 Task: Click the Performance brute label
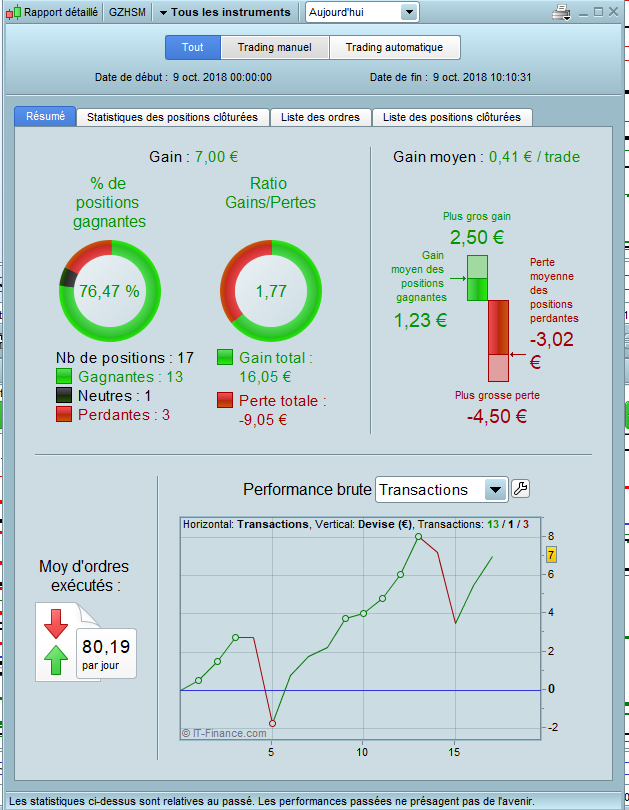tap(307, 489)
